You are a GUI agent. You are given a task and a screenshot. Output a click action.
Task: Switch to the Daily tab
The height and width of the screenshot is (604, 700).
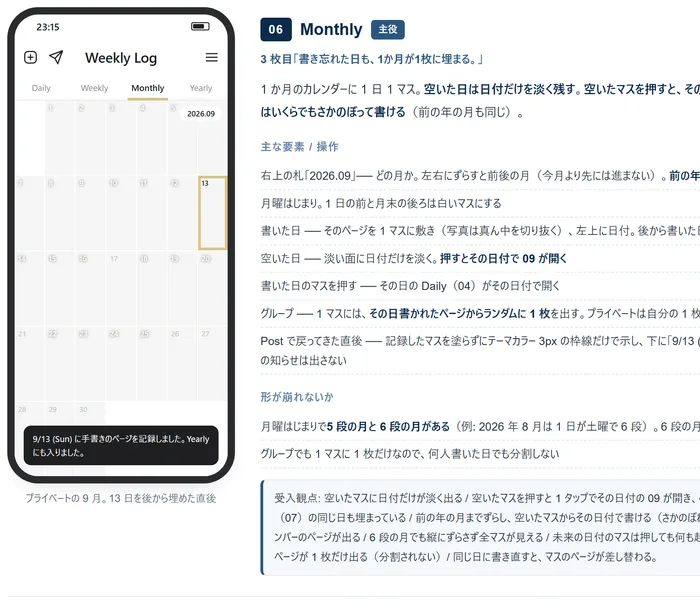[x=41, y=88]
